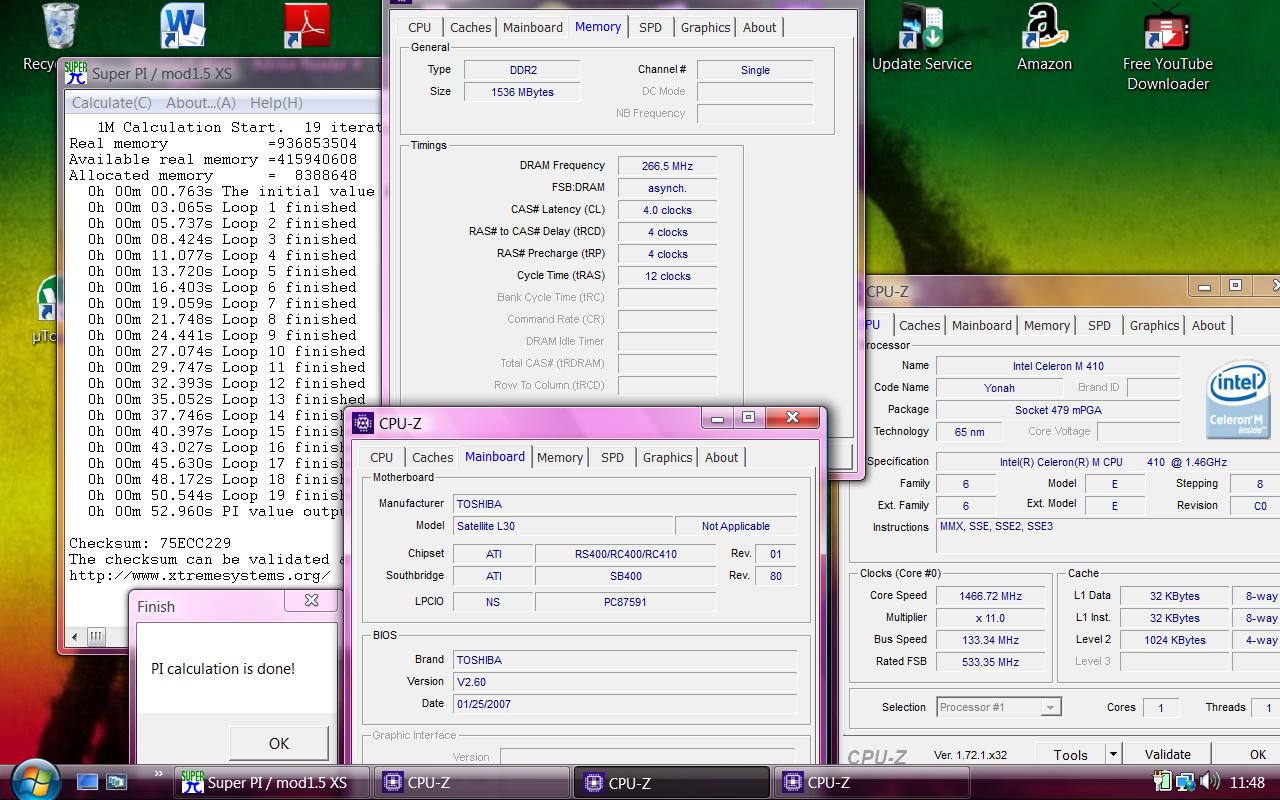Select the Caches tab in the Mainboard CPU-Z window
The width and height of the screenshot is (1280, 800).
pyautogui.click(x=433, y=457)
